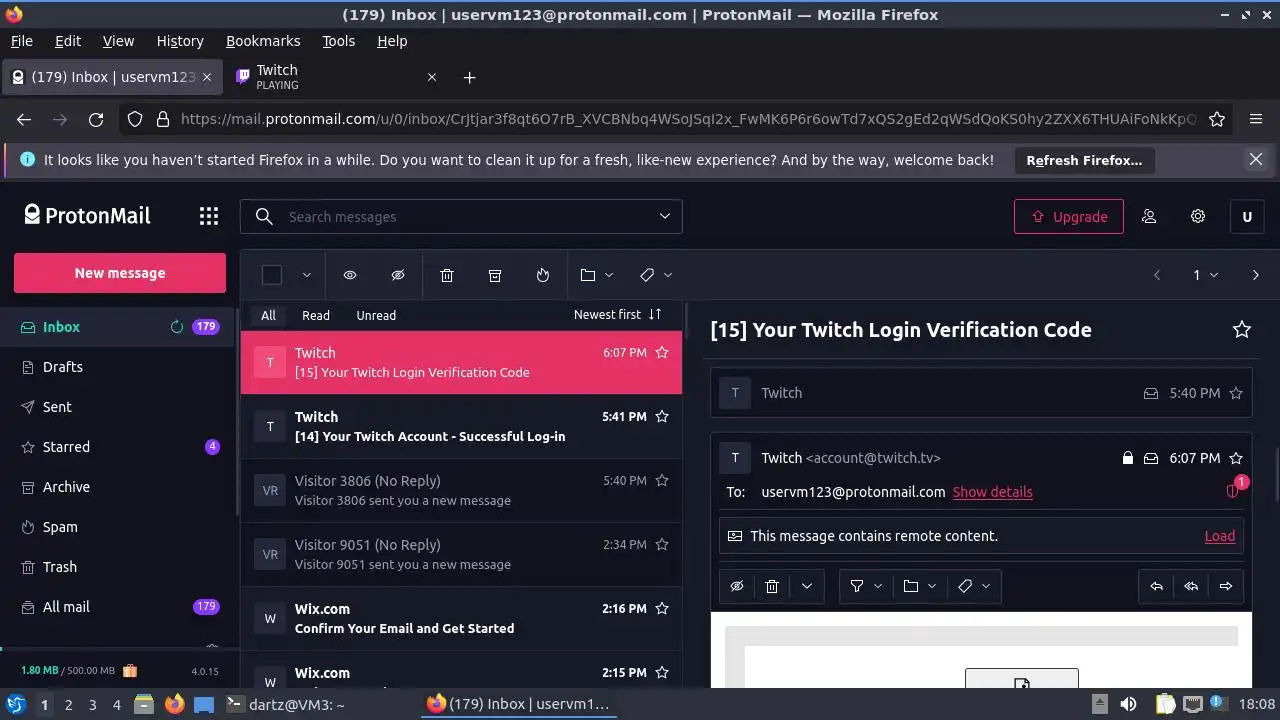Star the expanded 6:07 PM message
Viewport: 1280px width, 720px height.
pos(1236,458)
